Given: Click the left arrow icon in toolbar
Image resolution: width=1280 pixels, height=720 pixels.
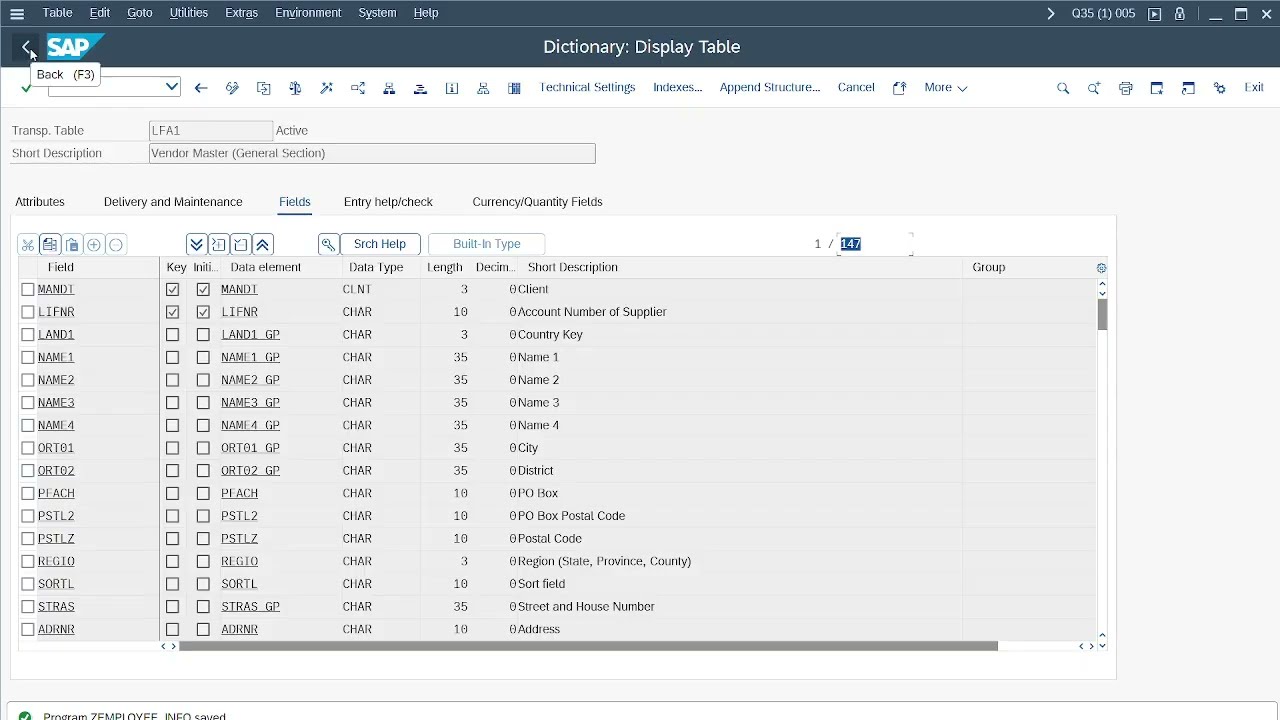Looking at the screenshot, I should point(201,88).
